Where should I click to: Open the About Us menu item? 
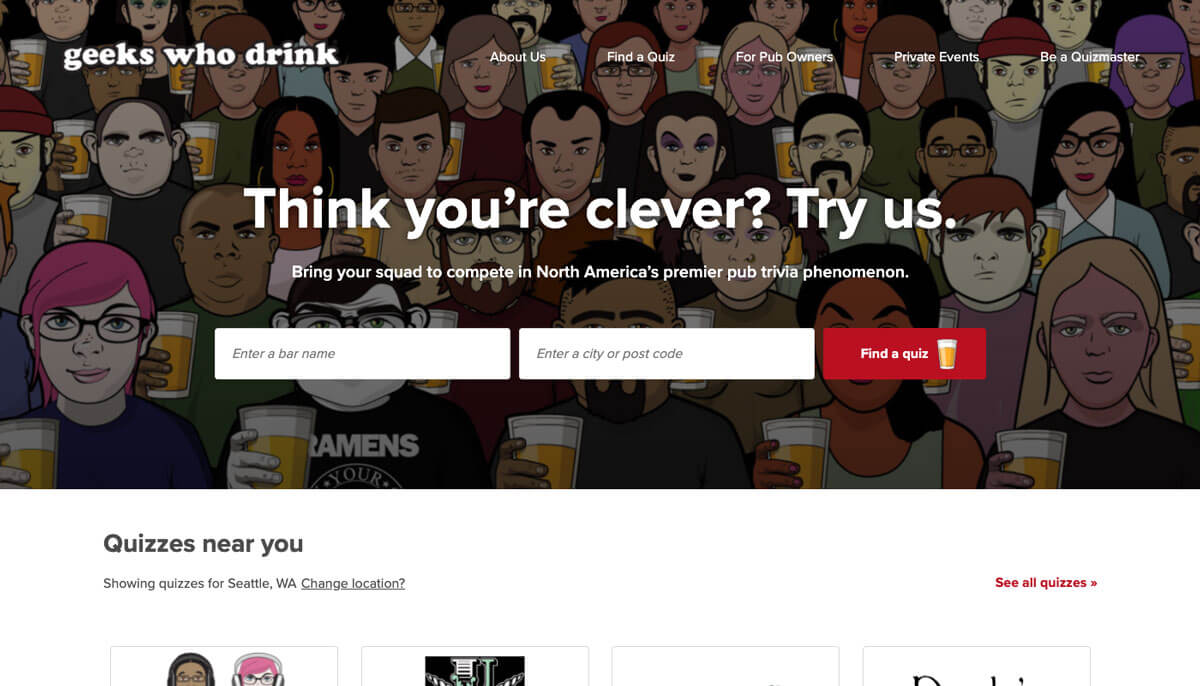518,57
